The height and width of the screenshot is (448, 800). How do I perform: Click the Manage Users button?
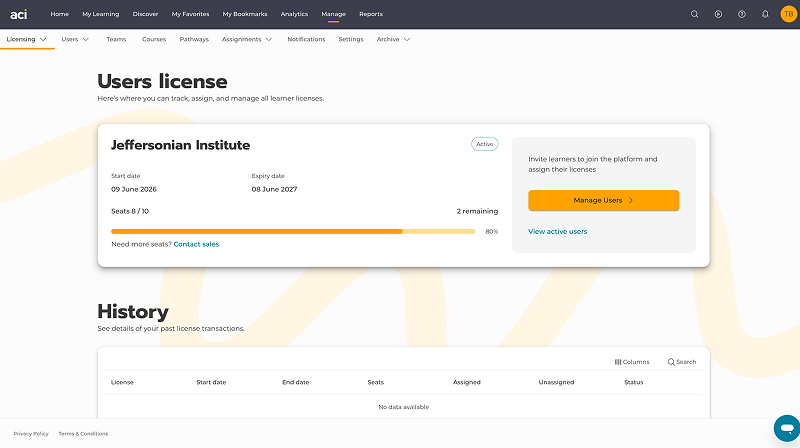coord(604,201)
